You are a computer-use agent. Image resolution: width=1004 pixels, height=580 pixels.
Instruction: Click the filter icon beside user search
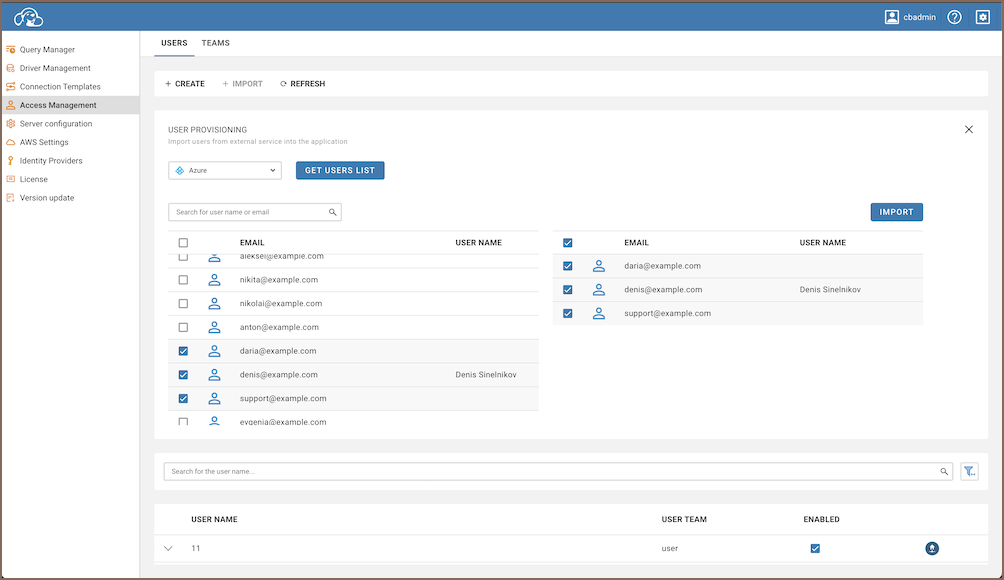pos(969,471)
